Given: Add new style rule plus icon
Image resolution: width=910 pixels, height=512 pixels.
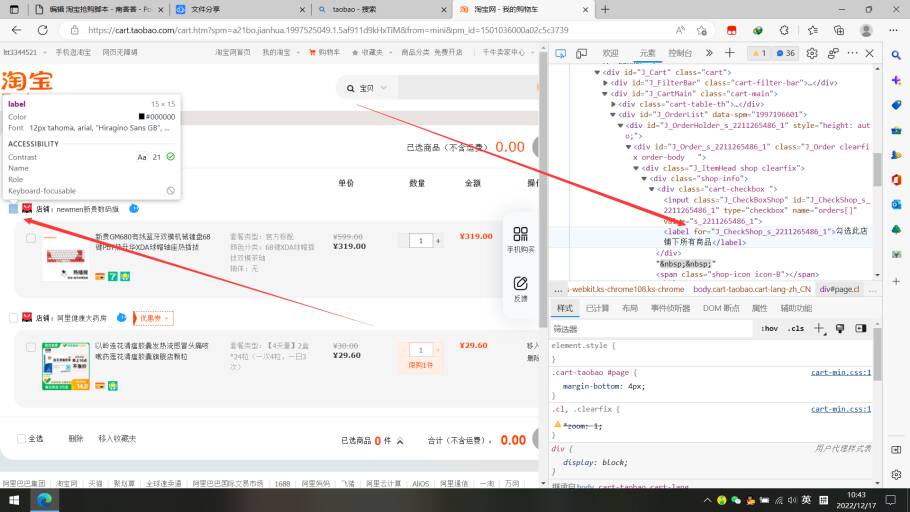Looking at the screenshot, I should click(x=818, y=329).
